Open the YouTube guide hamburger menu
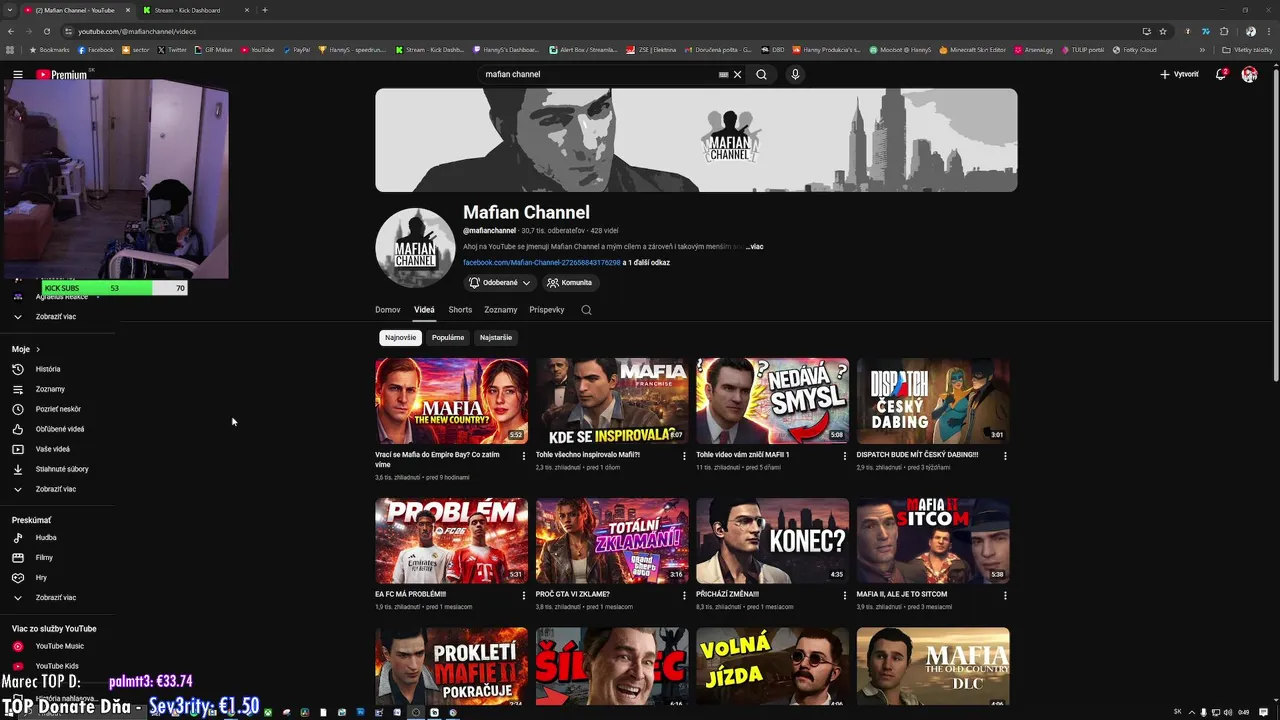 point(17,74)
